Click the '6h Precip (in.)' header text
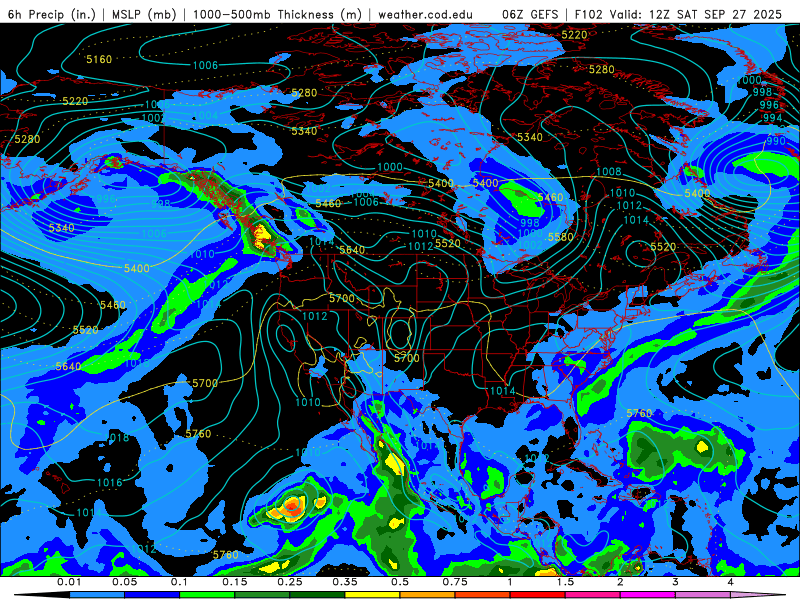The image size is (800, 600). pyautogui.click(x=52, y=14)
